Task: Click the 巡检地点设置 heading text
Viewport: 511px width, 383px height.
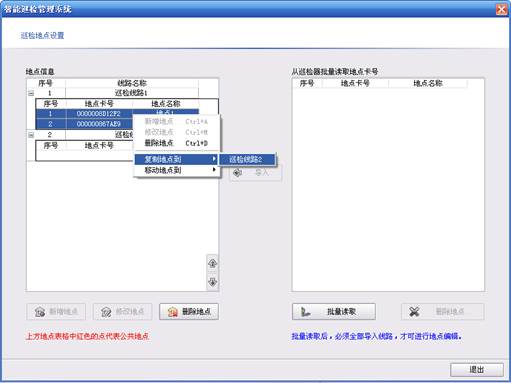Action: (42, 35)
